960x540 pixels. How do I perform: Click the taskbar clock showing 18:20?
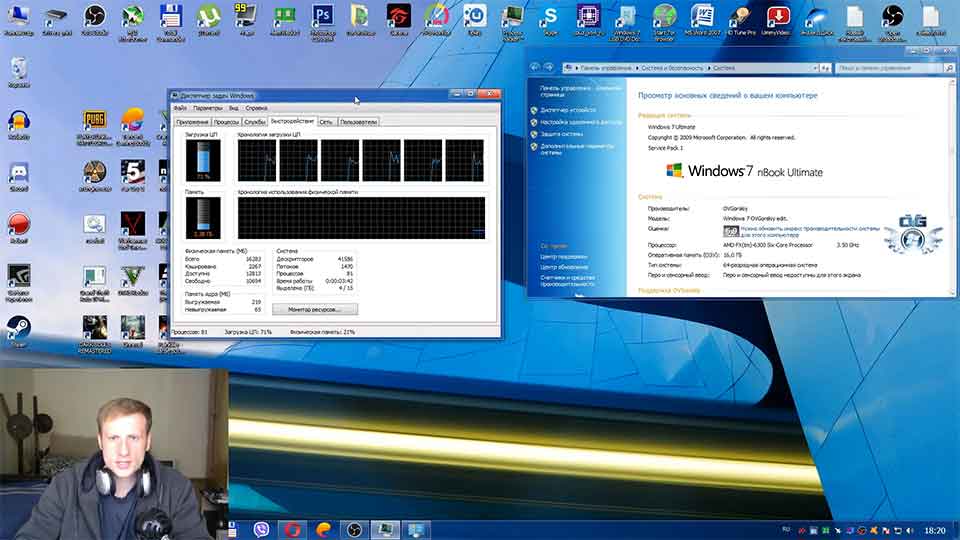tap(934, 530)
